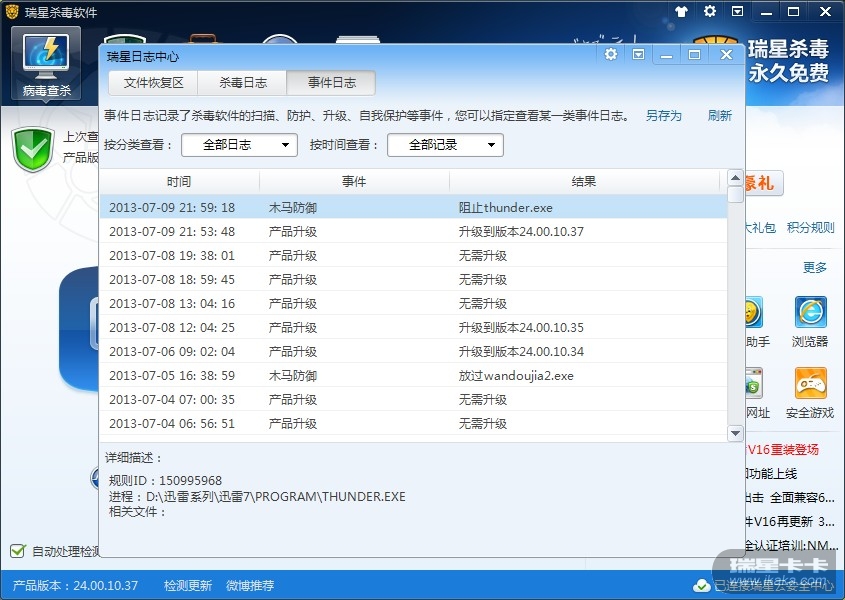Viewport: 845px width, 600px height.
Task: Select row 升级到版本24.00.10.34
Action: tap(413, 351)
